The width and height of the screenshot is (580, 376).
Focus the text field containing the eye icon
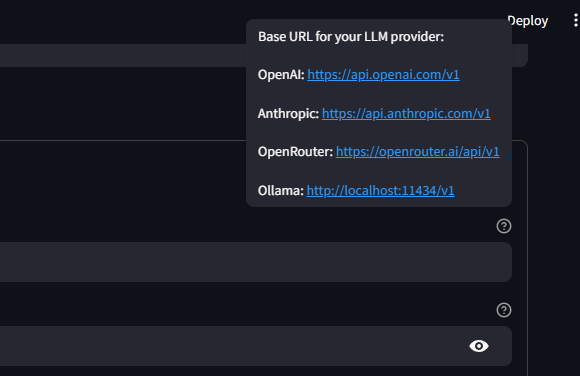pos(256,346)
